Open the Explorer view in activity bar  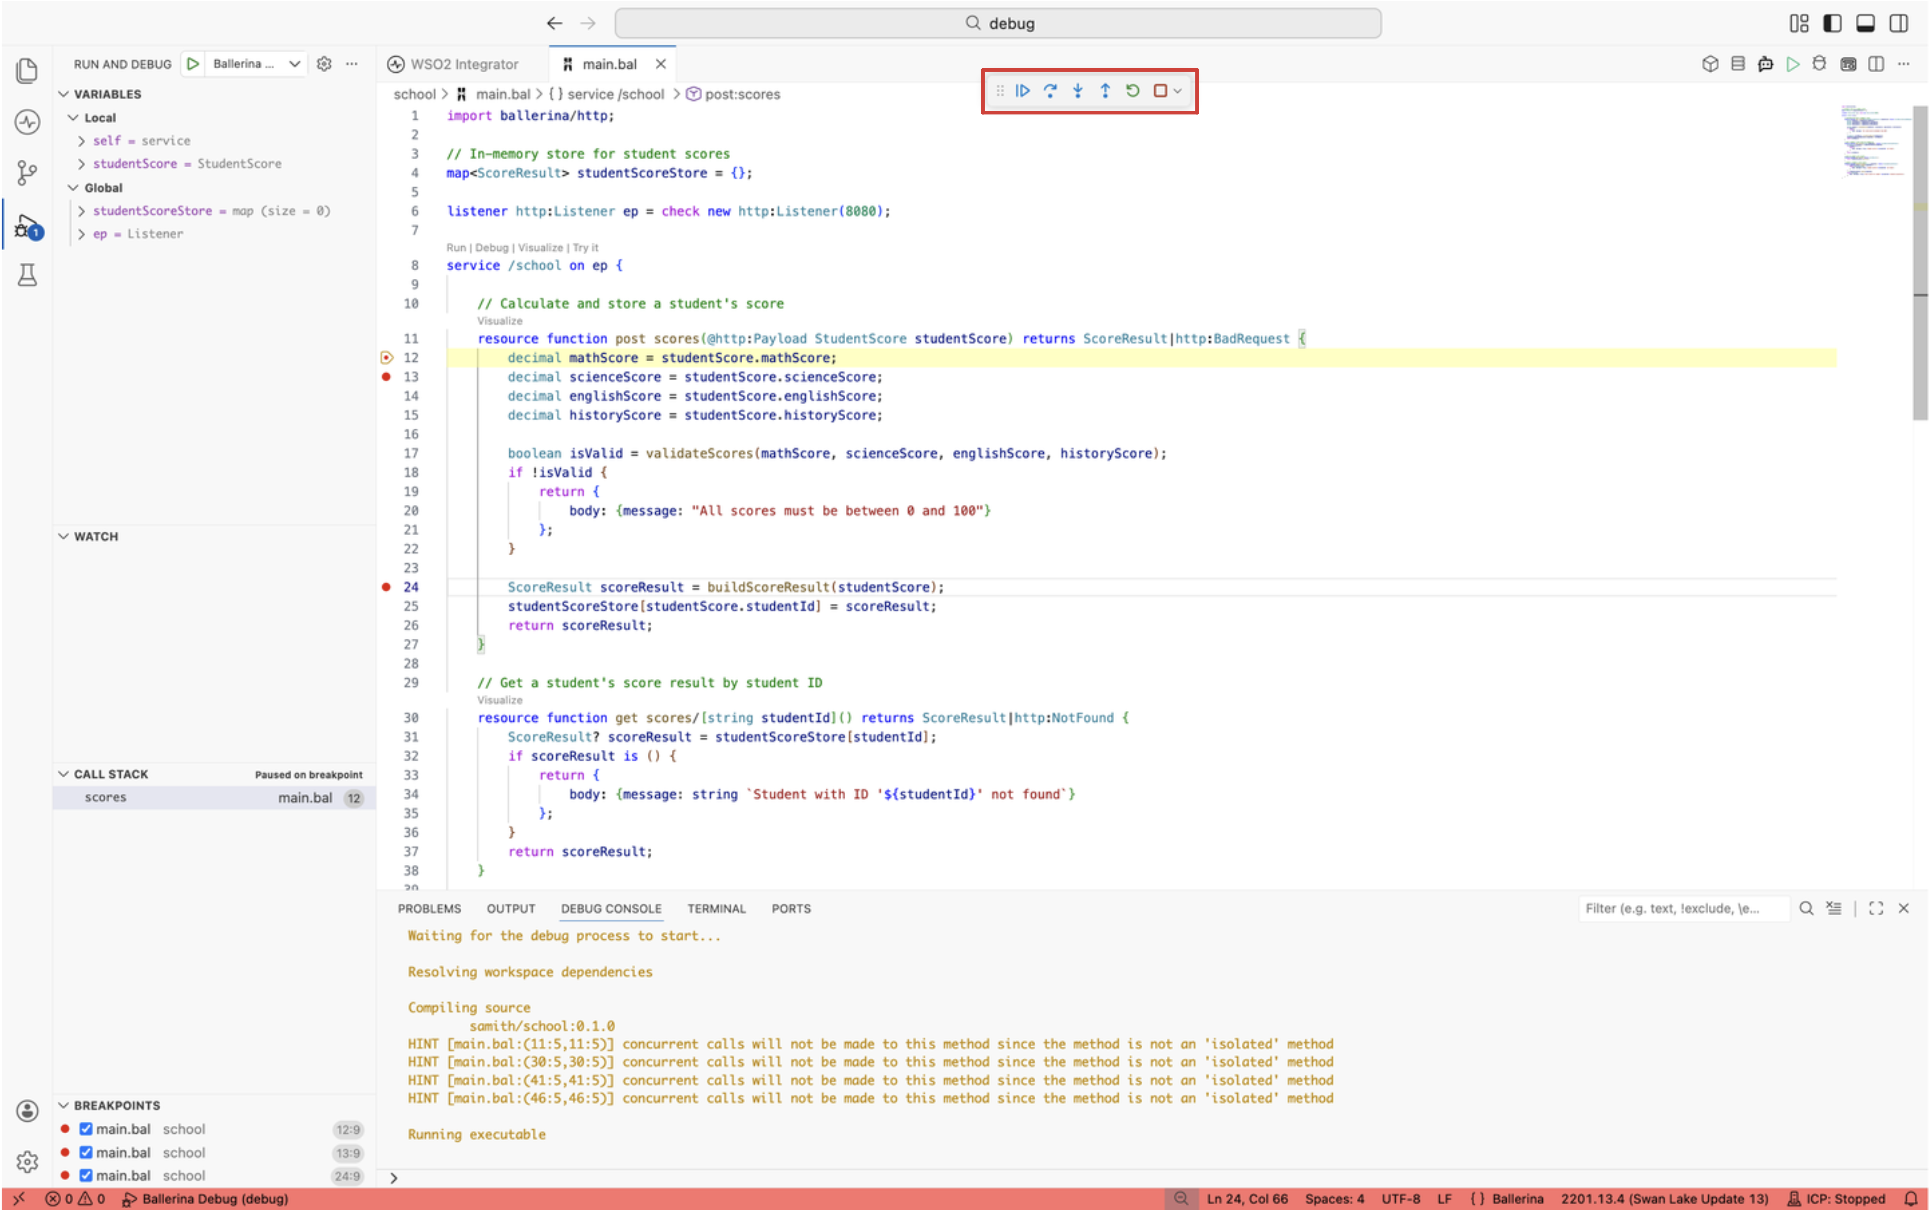[x=27, y=70]
